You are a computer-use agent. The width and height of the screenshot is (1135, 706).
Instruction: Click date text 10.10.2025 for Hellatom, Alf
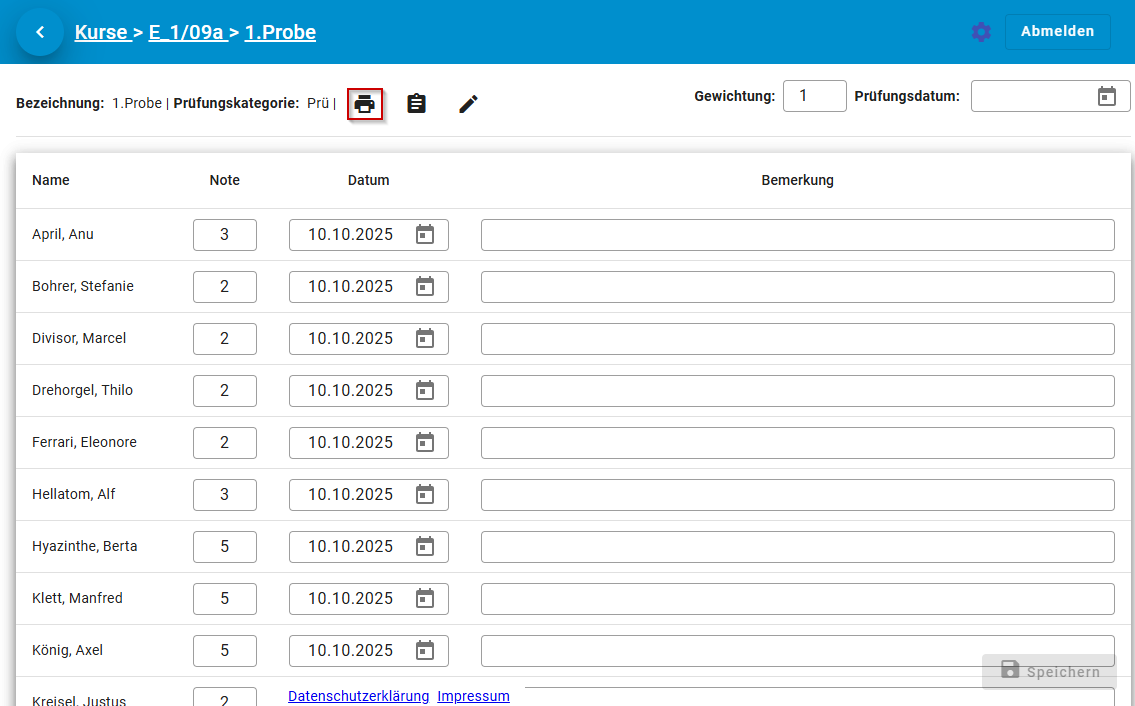(x=350, y=495)
